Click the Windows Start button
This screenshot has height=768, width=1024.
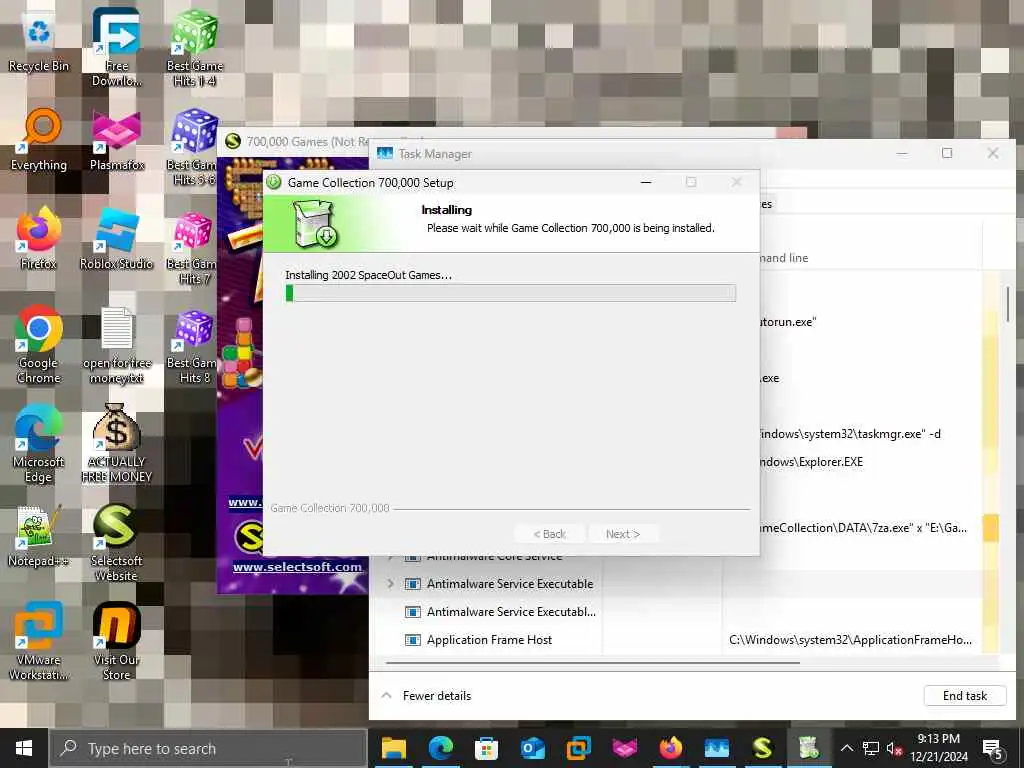coord(24,748)
